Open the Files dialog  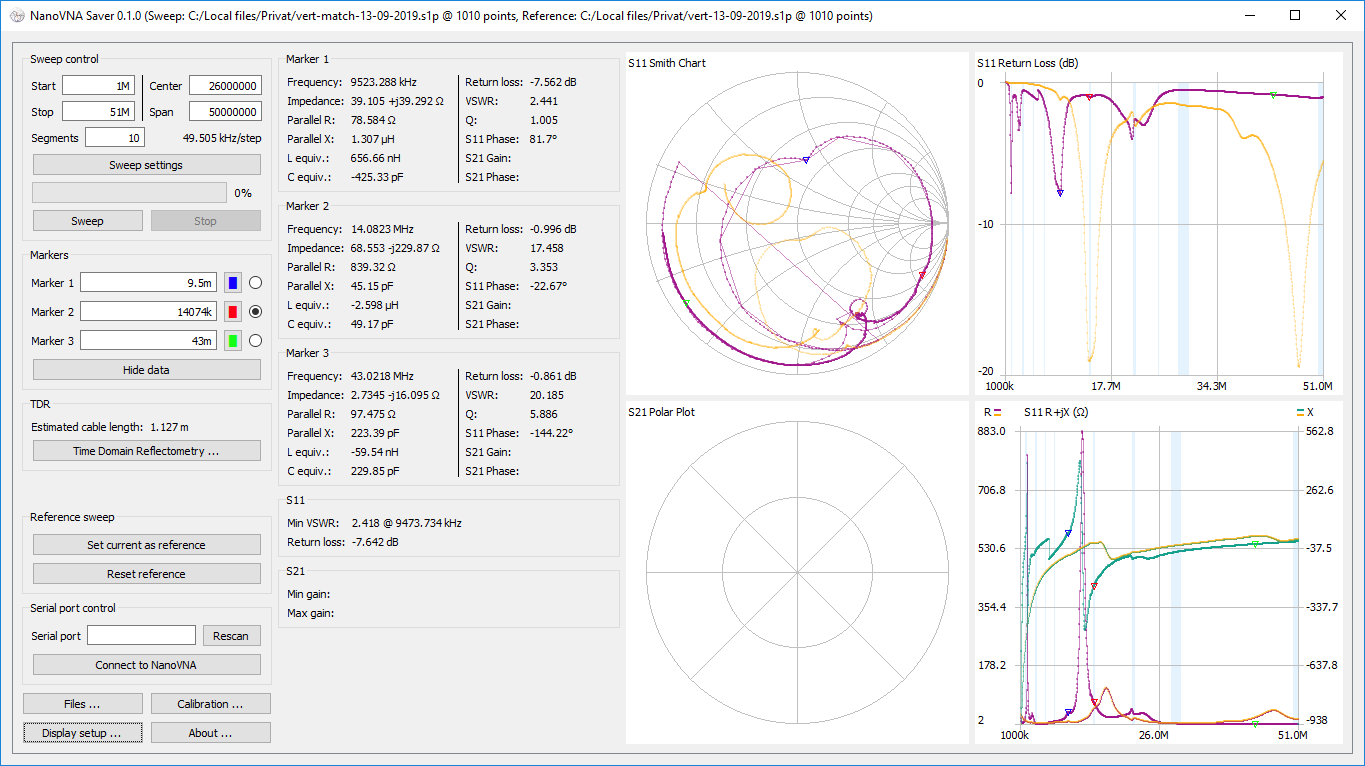(x=82, y=704)
